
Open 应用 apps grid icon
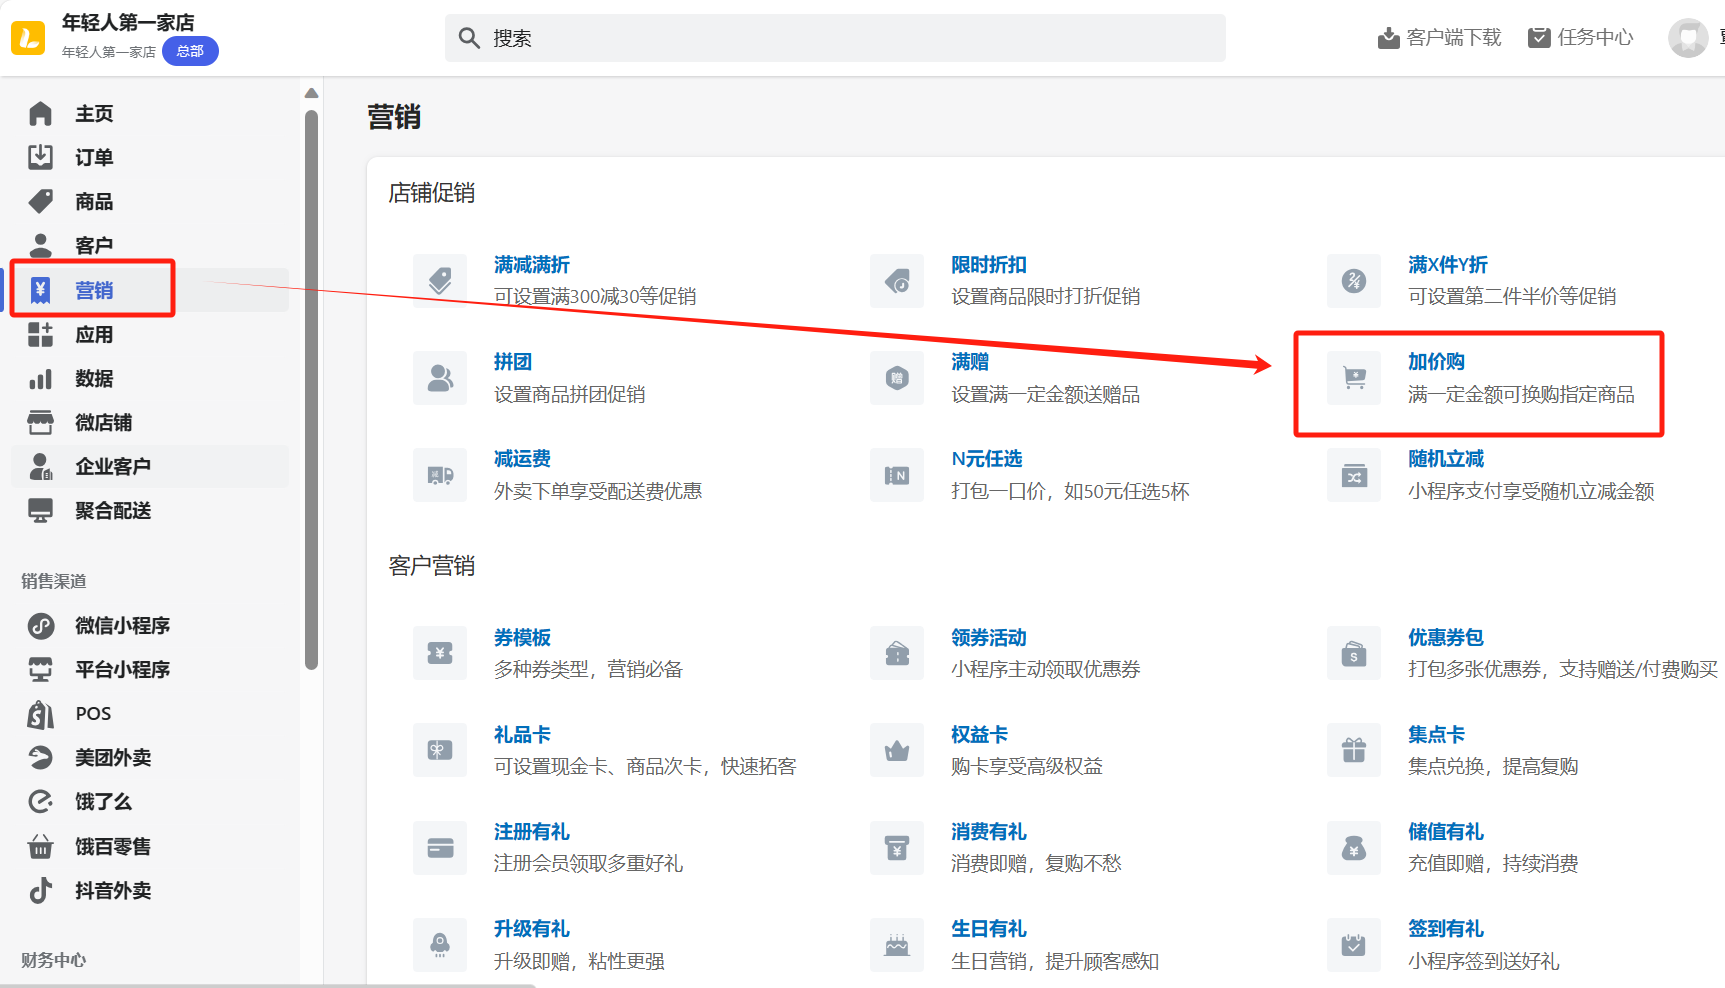coord(40,334)
